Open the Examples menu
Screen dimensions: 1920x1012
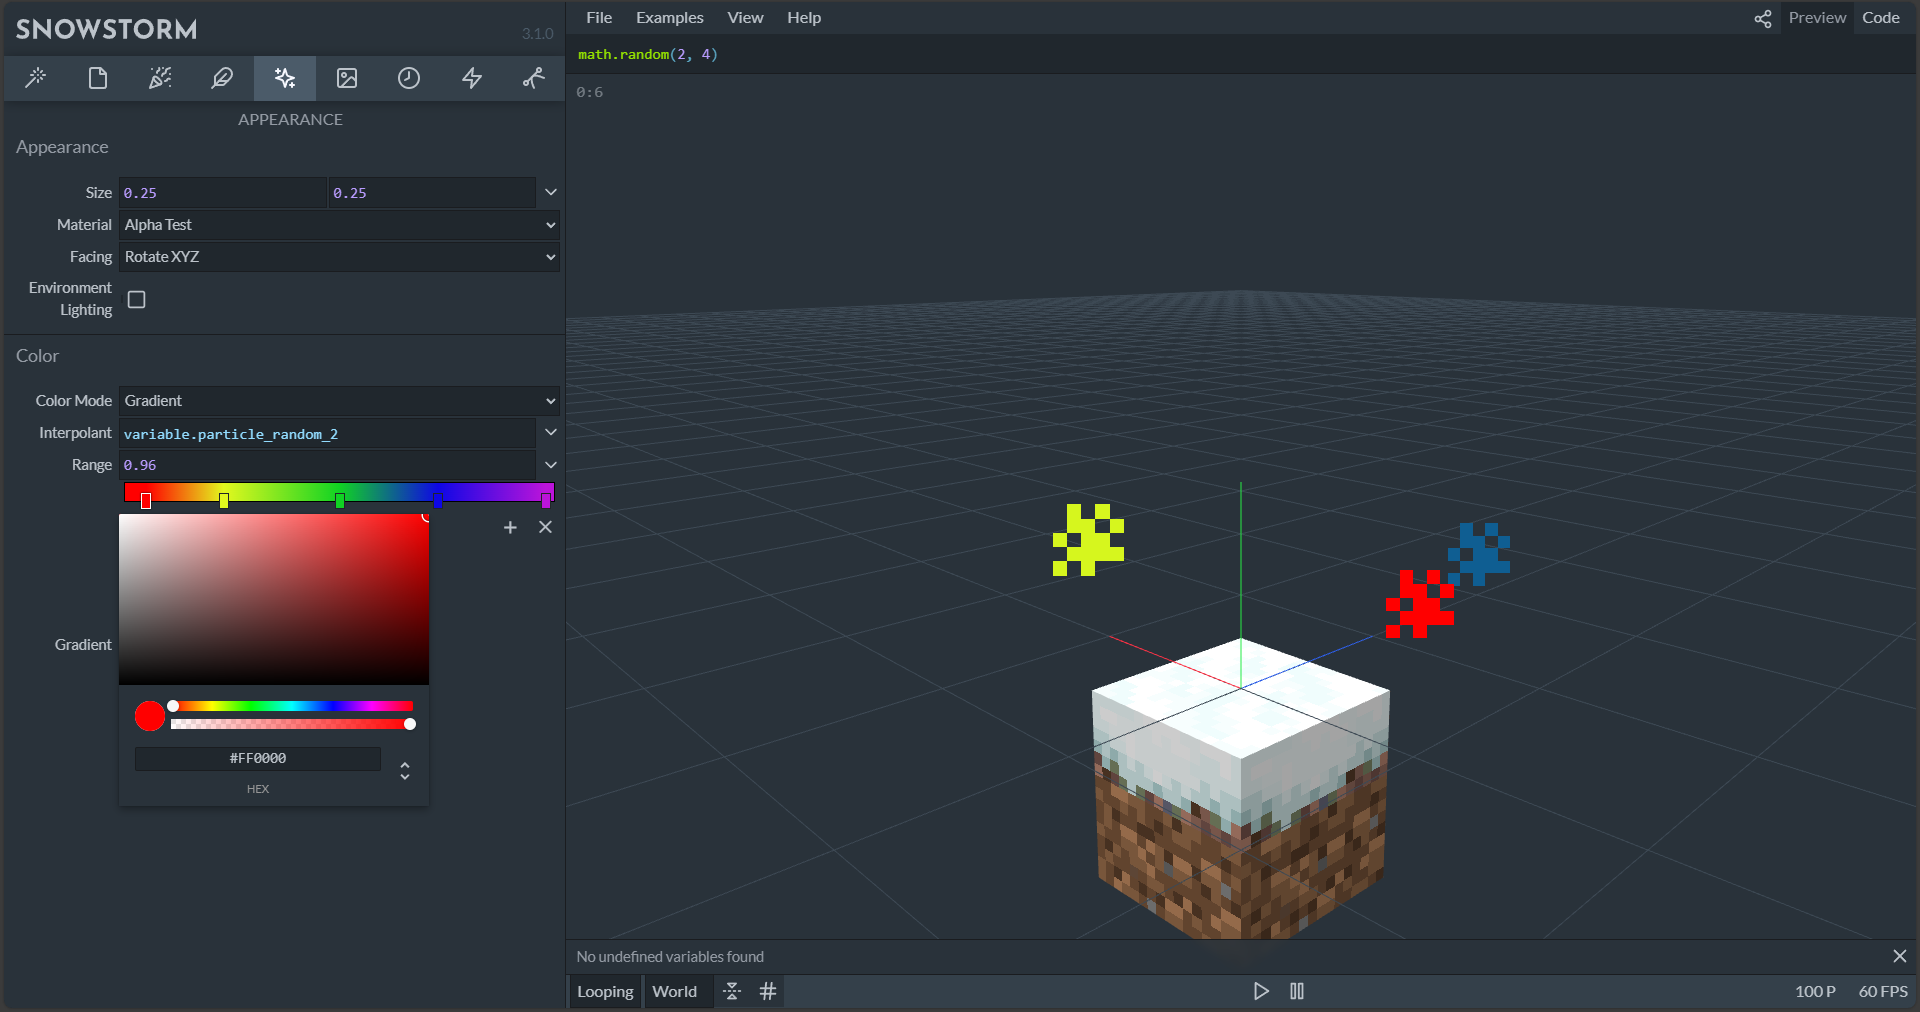click(x=670, y=18)
